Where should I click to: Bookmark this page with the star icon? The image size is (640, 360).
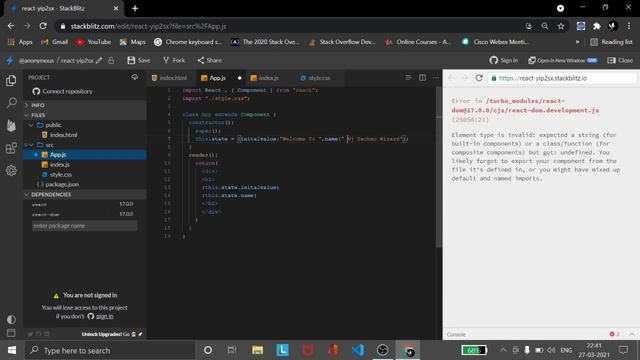(561, 26)
